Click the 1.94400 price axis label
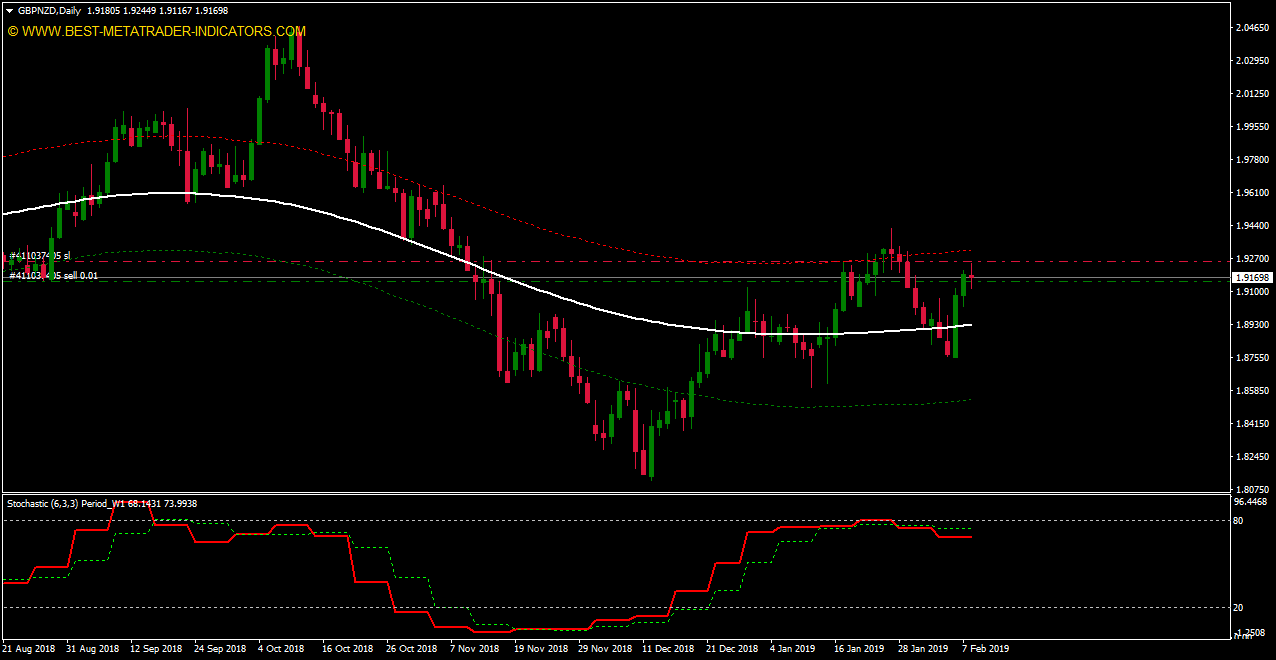This screenshot has height=660, width=1276. tap(1252, 226)
